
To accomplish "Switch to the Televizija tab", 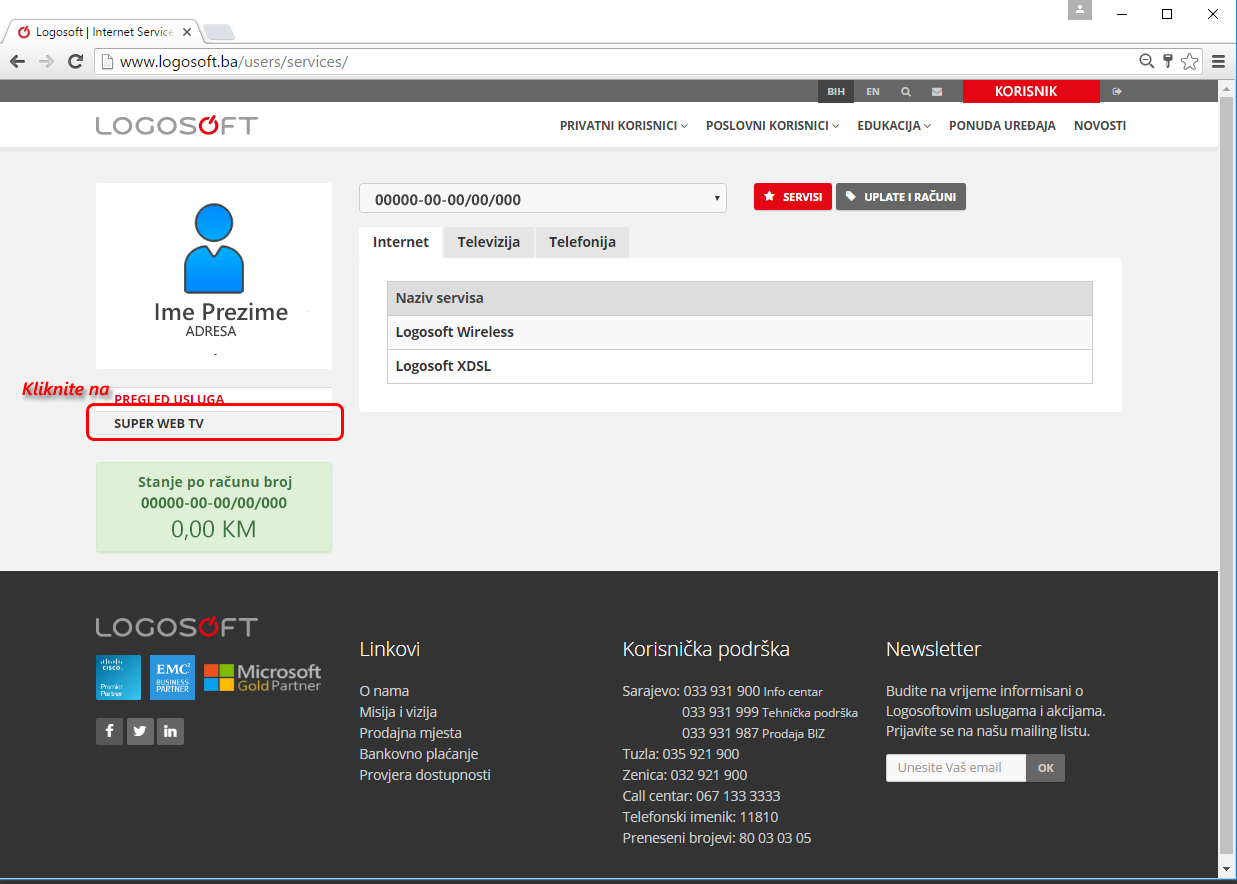I will coord(489,242).
